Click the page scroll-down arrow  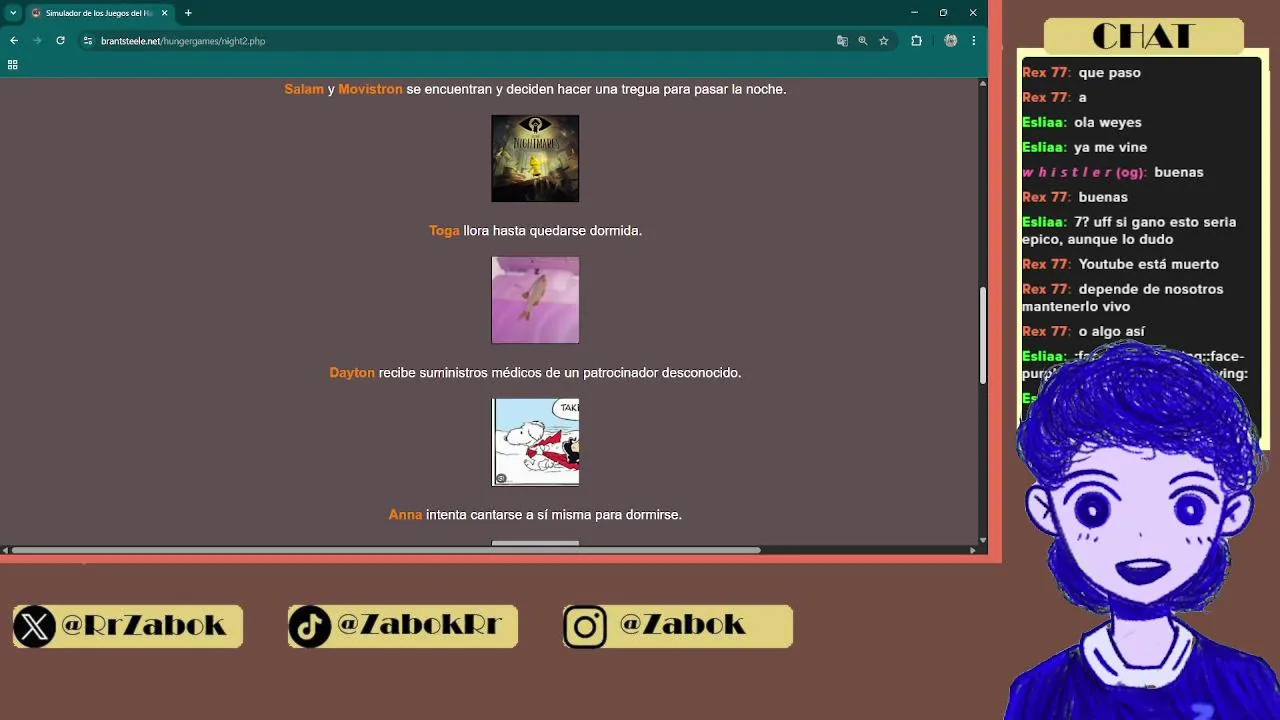982,540
